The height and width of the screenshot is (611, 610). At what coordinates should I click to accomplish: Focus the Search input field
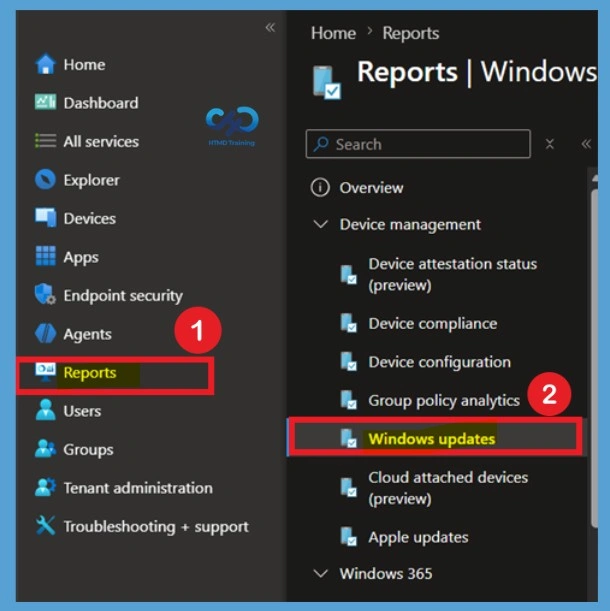(x=418, y=144)
